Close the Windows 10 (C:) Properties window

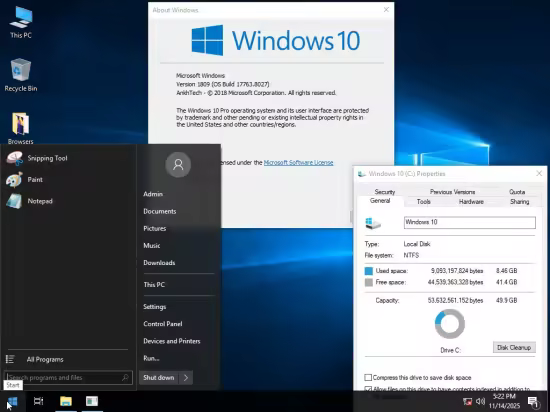[x=539, y=174]
